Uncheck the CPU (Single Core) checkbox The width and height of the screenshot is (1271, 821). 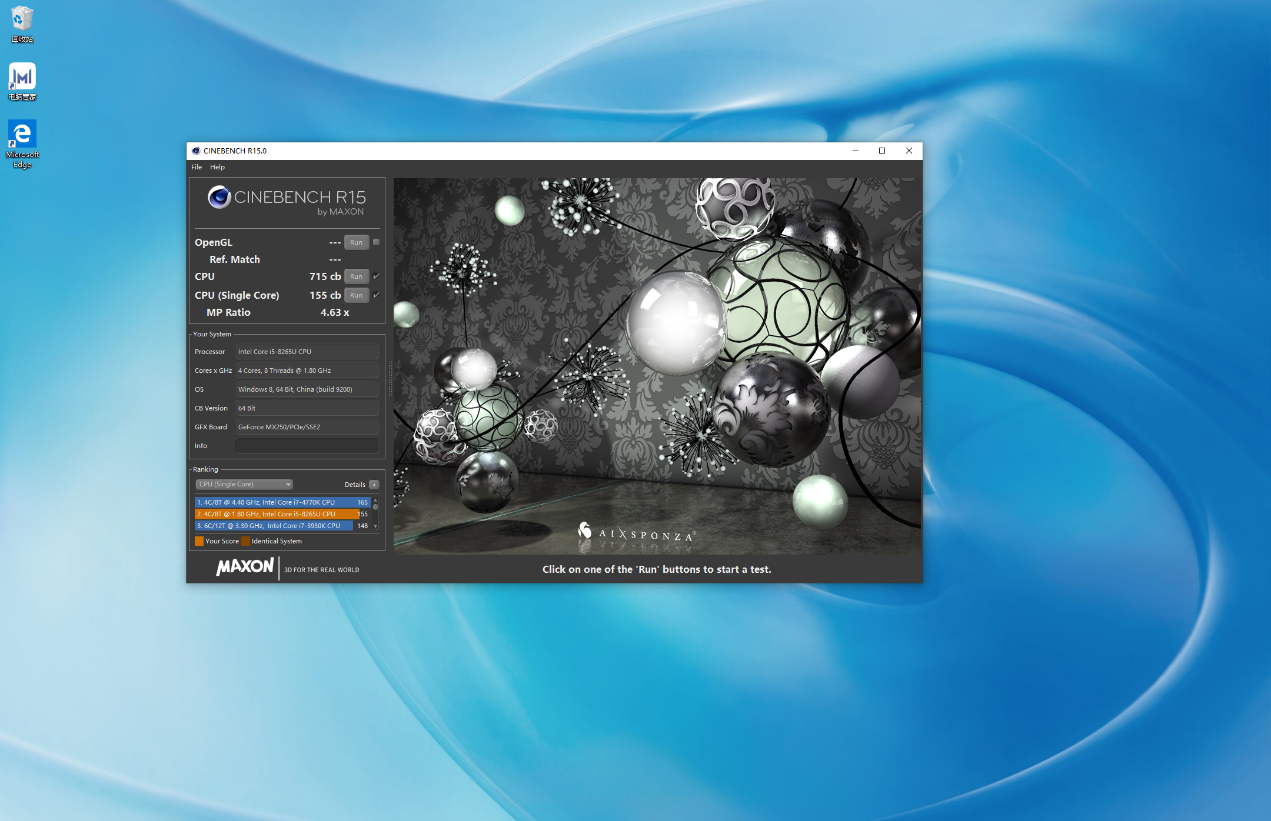coord(376,295)
